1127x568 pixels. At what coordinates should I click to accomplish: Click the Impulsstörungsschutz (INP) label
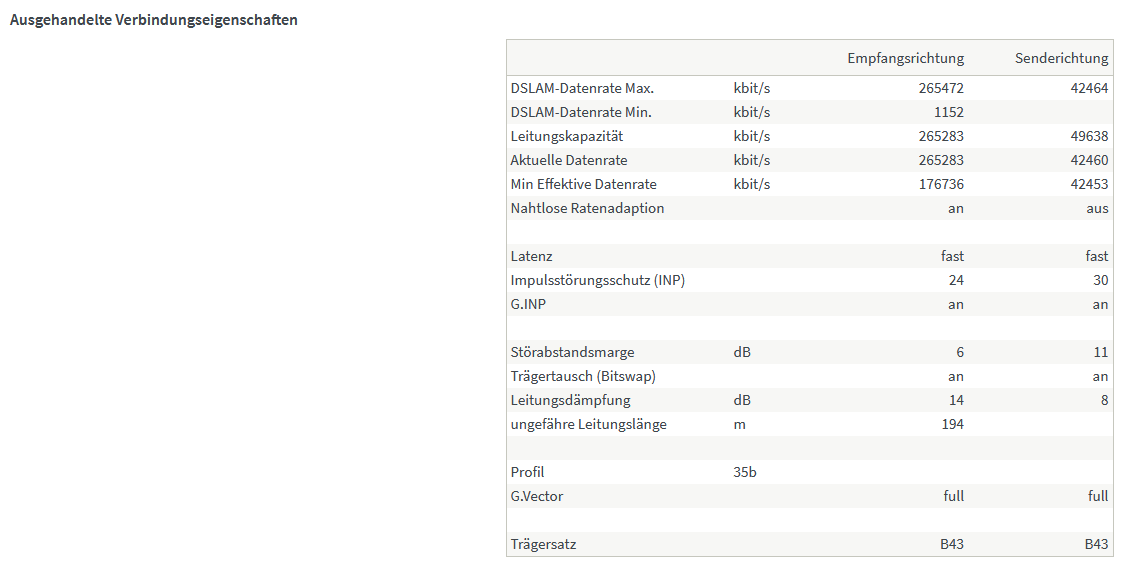pos(597,280)
